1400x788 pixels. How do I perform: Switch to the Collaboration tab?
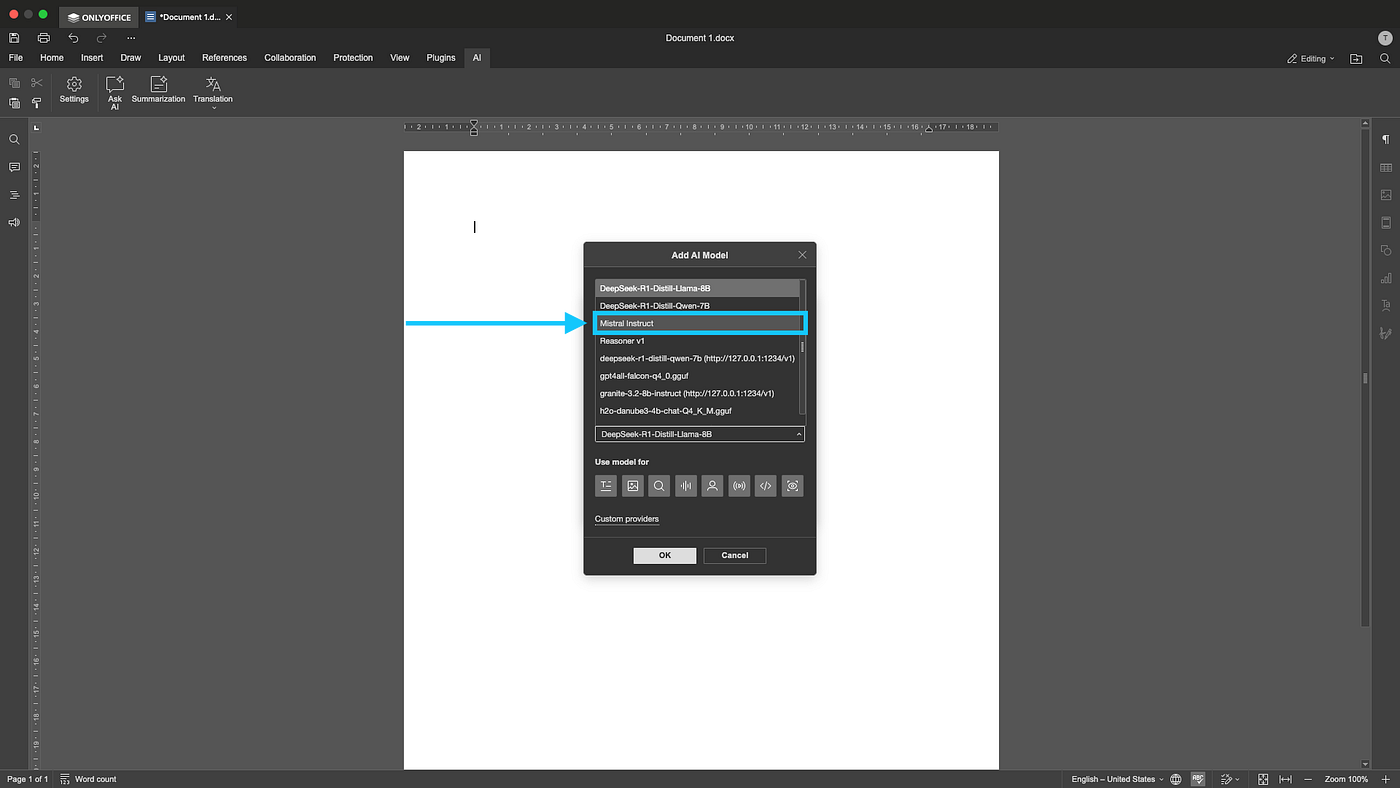point(290,58)
